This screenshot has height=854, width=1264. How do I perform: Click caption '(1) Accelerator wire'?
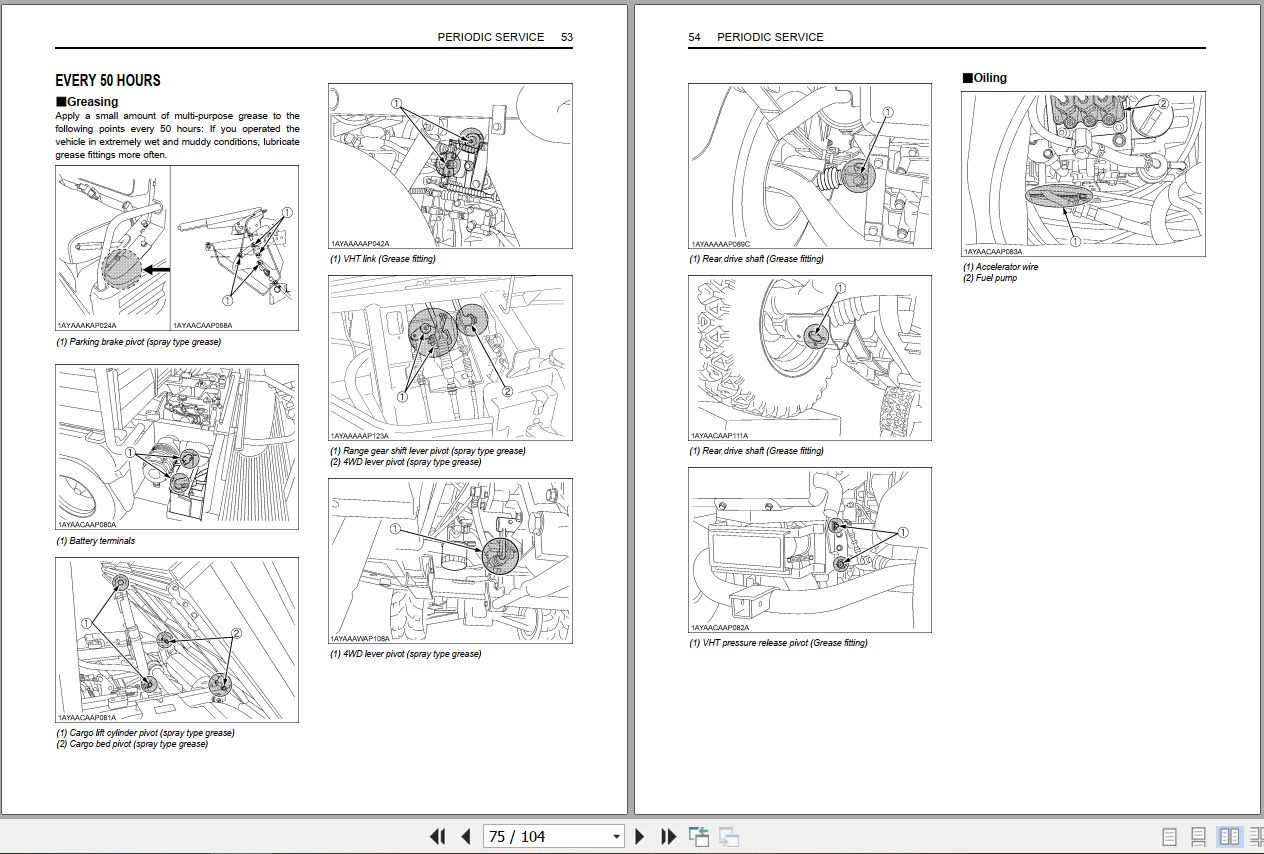1001,267
